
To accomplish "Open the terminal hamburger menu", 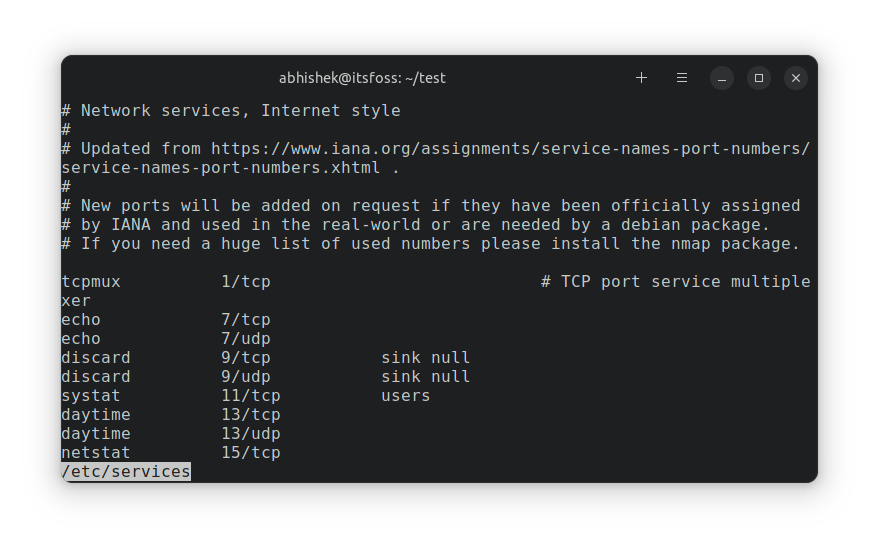I will (682, 78).
